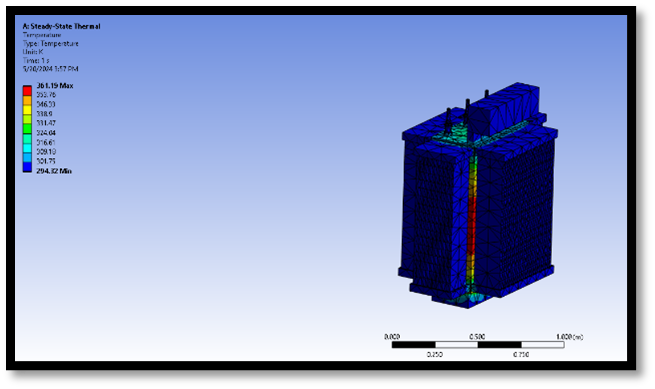Click the middle vertical pin on top
The image size is (655, 389).
click(x=468, y=112)
